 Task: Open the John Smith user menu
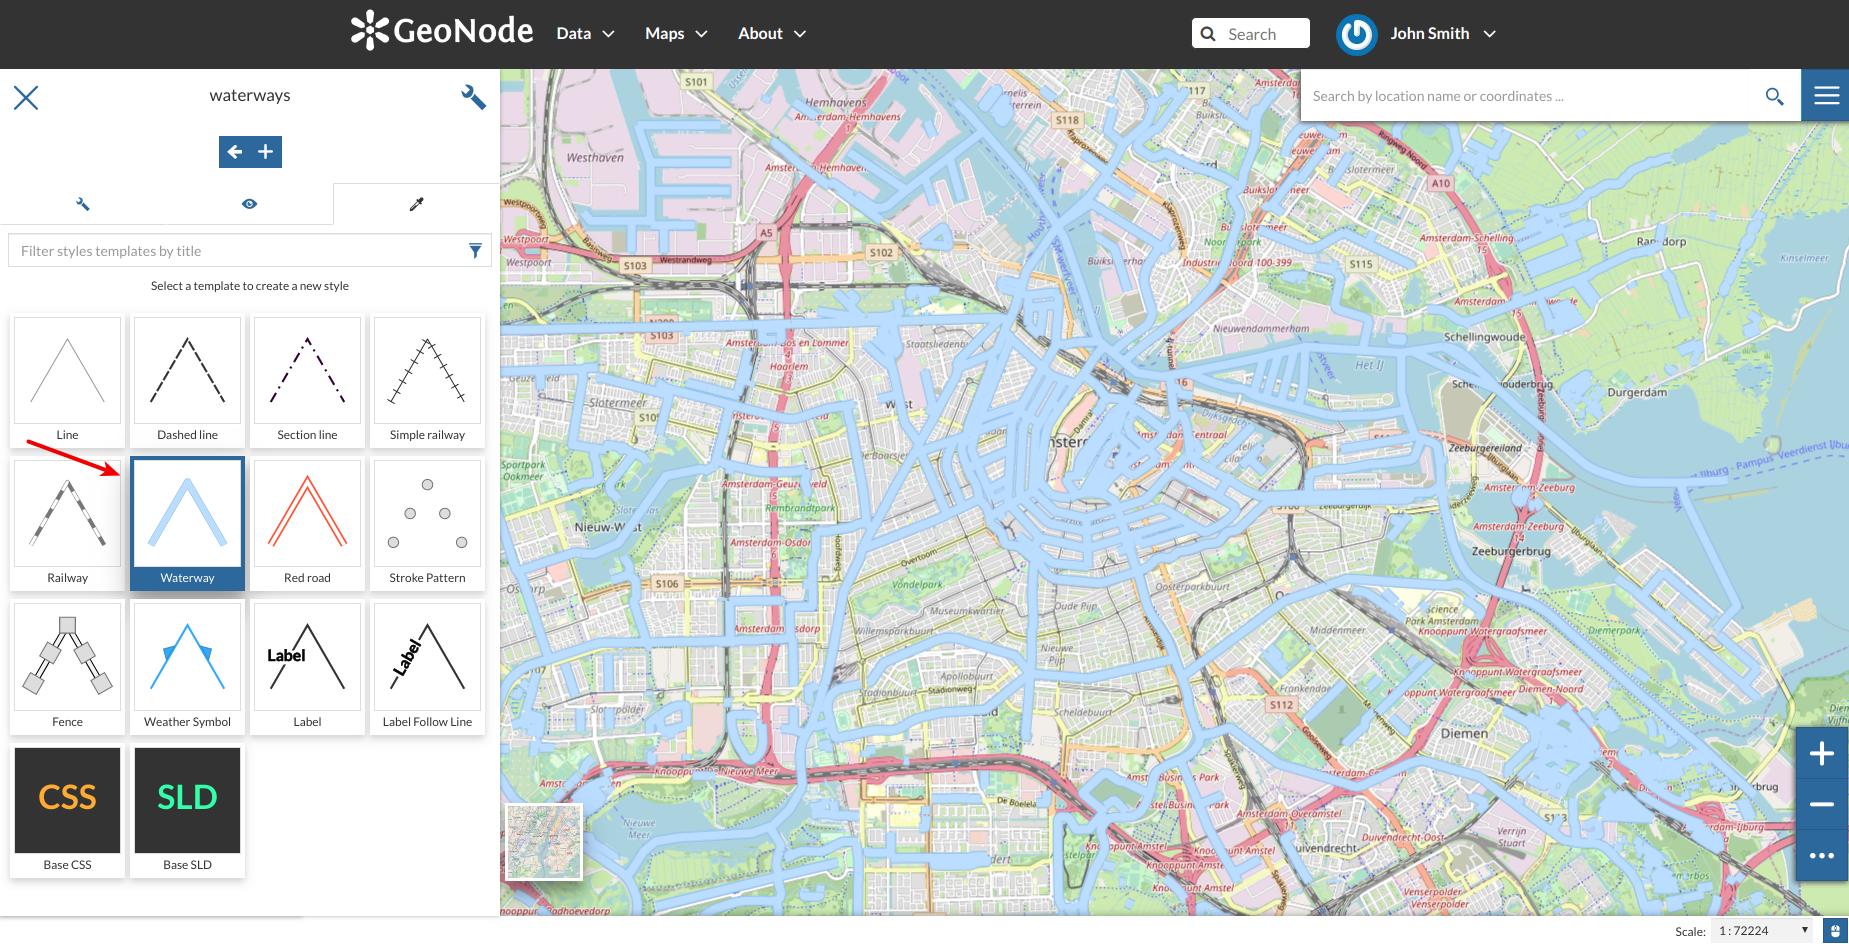pos(1443,34)
